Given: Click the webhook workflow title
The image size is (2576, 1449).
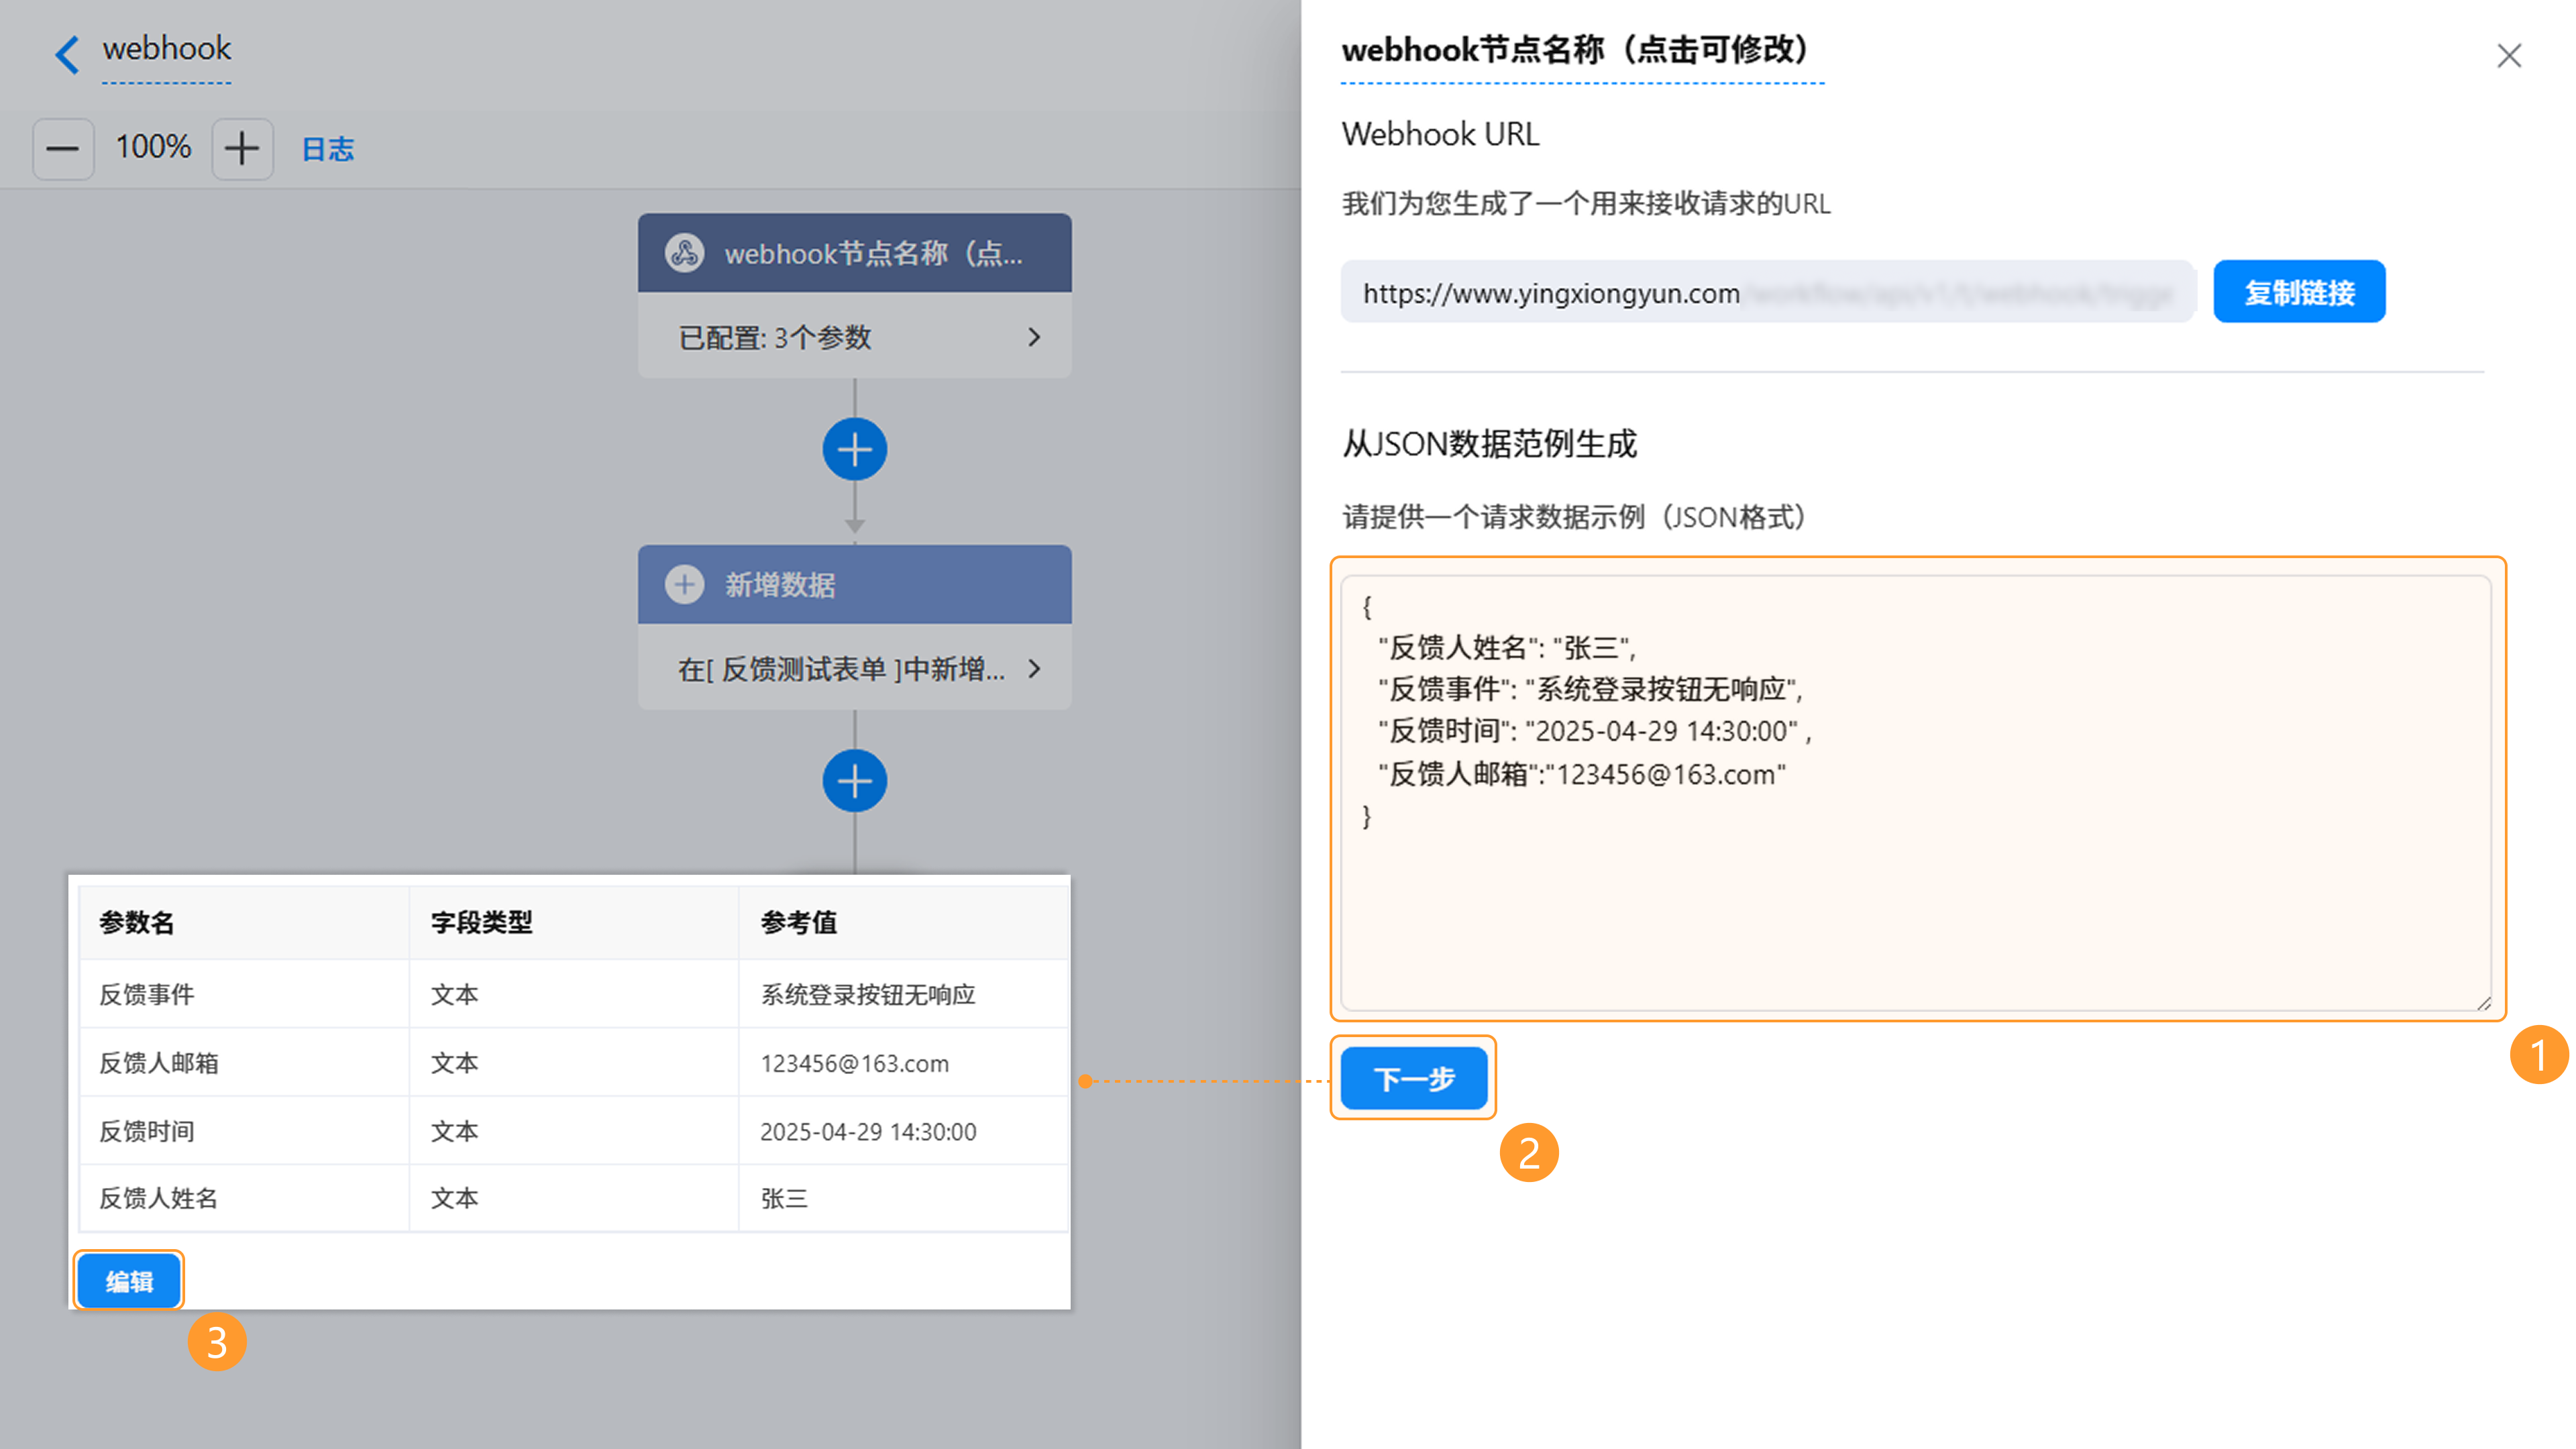Looking at the screenshot, I should 166,49.
